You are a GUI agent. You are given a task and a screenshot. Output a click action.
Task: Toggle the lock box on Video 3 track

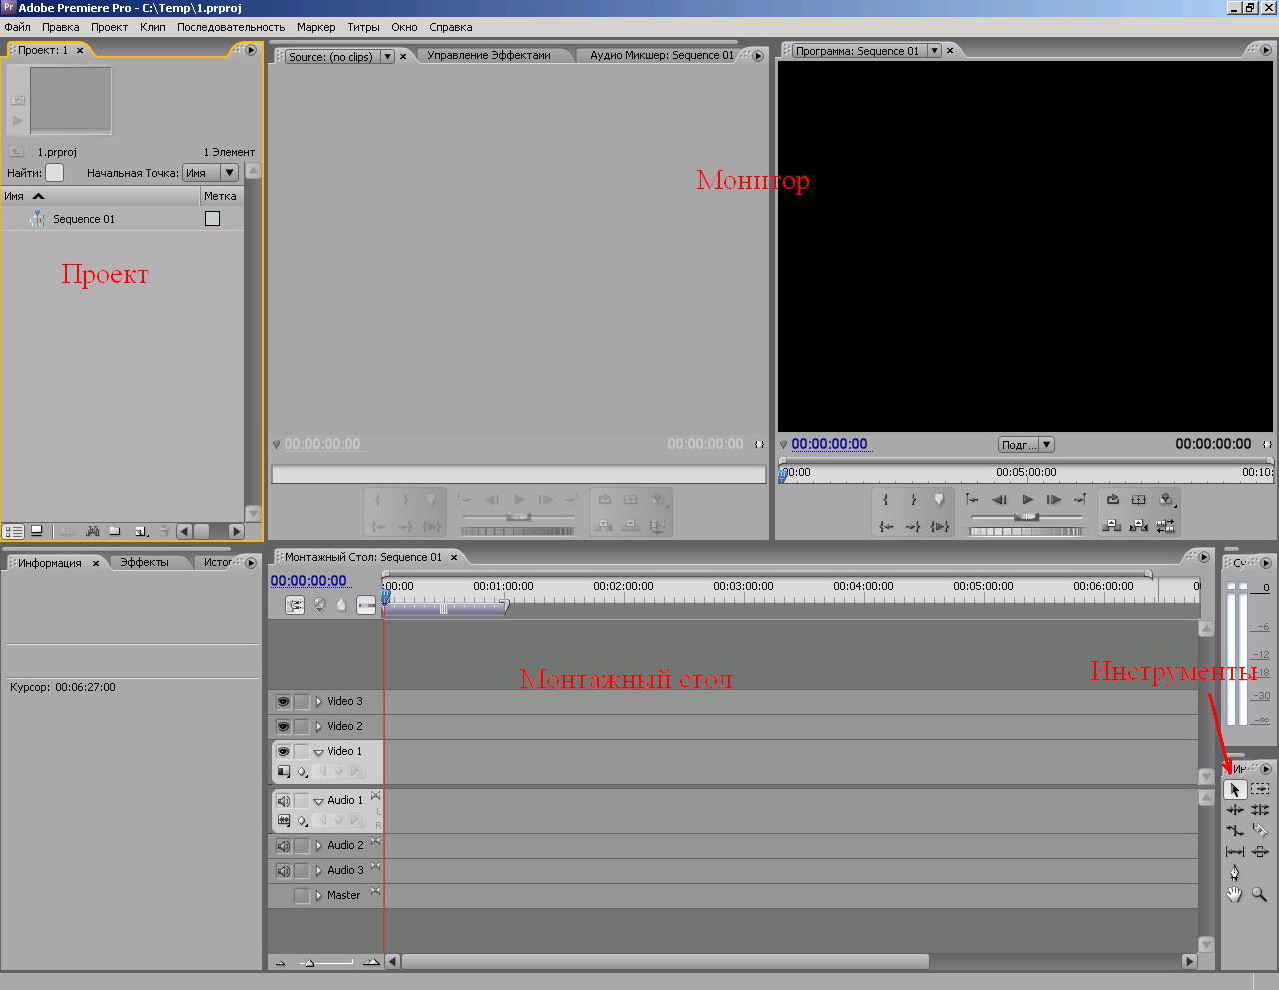tap(301, 702)
